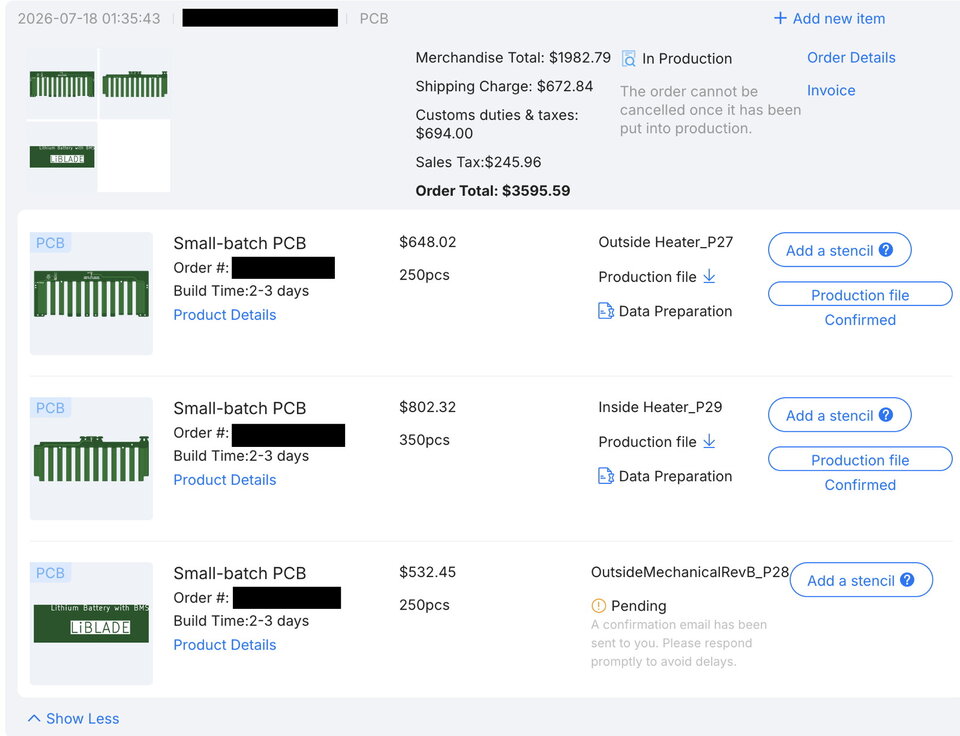The width and height of the screenshot is (960, 736).
Task: Click Inside Heater_P29 file name
Action: (x=660, y=407)
